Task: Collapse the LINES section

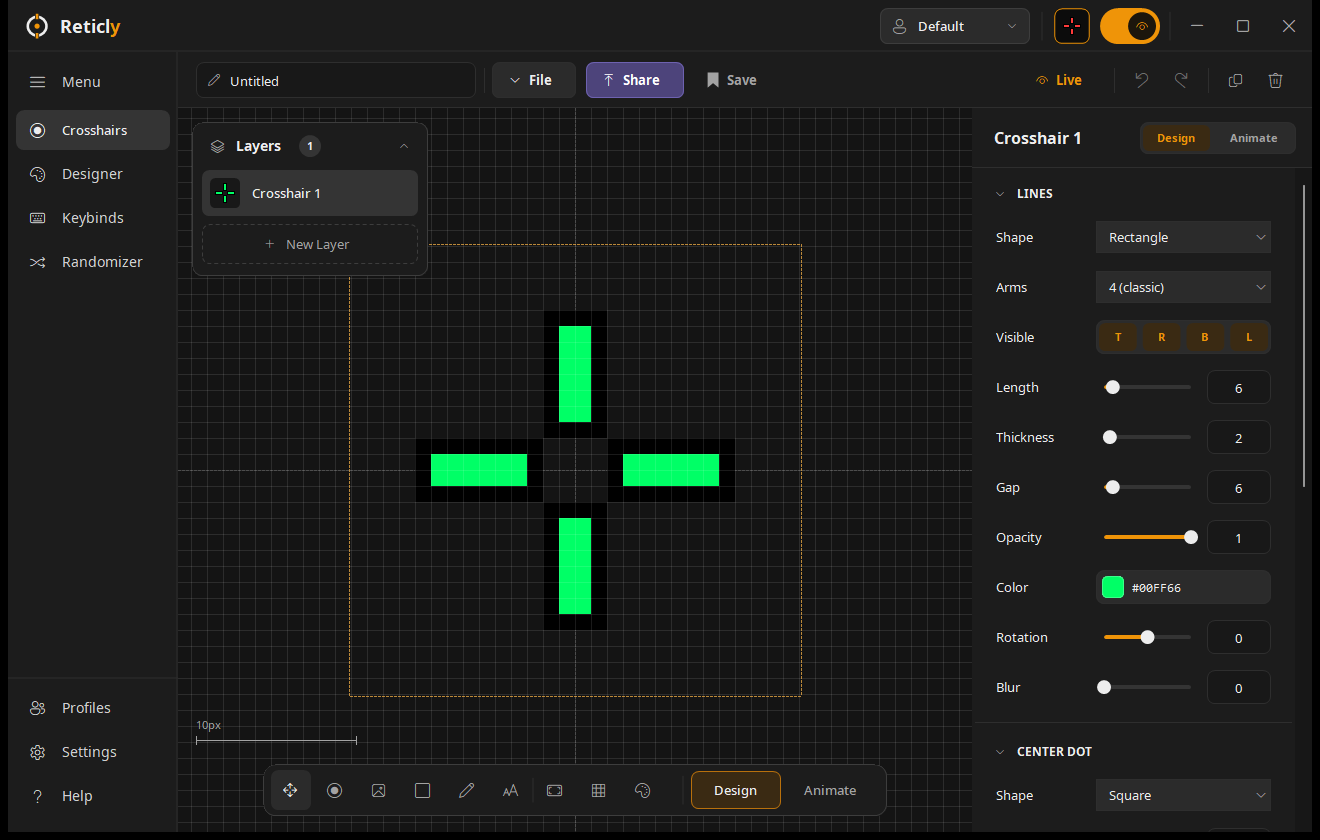Action: tap(1001, 193)
